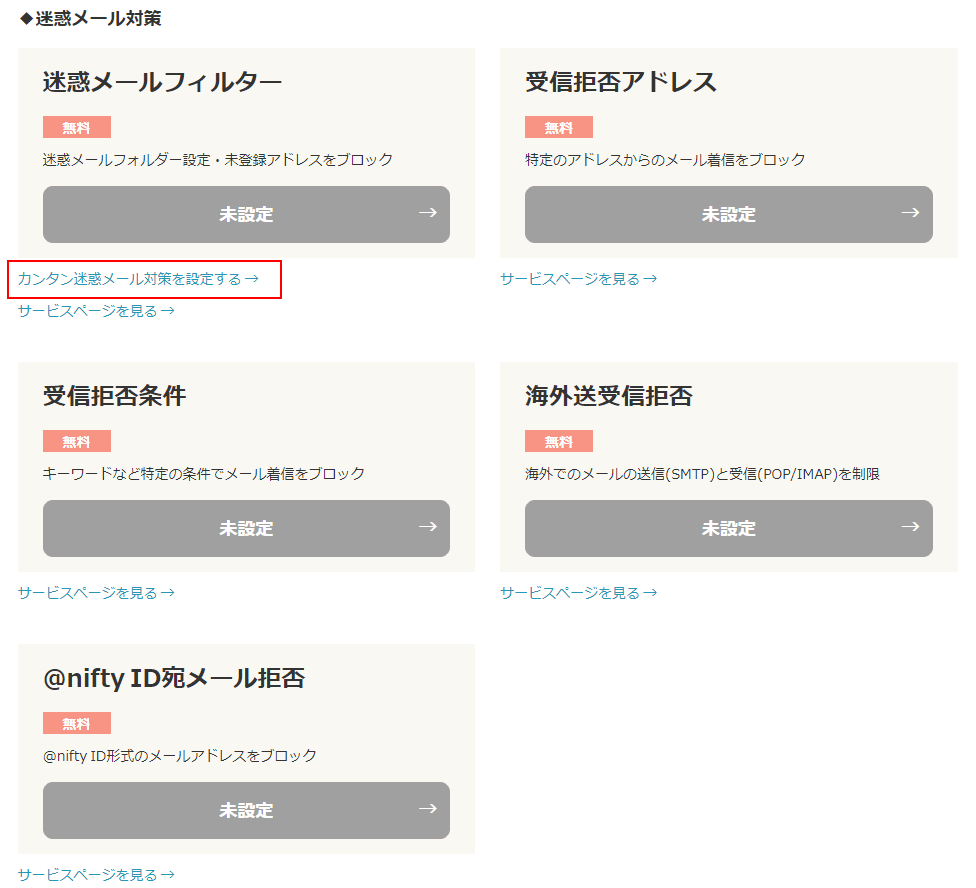Screen dimensions: 976x888
Task: Click the 受信拒否条件 card heading
Action: pos(115,396)
